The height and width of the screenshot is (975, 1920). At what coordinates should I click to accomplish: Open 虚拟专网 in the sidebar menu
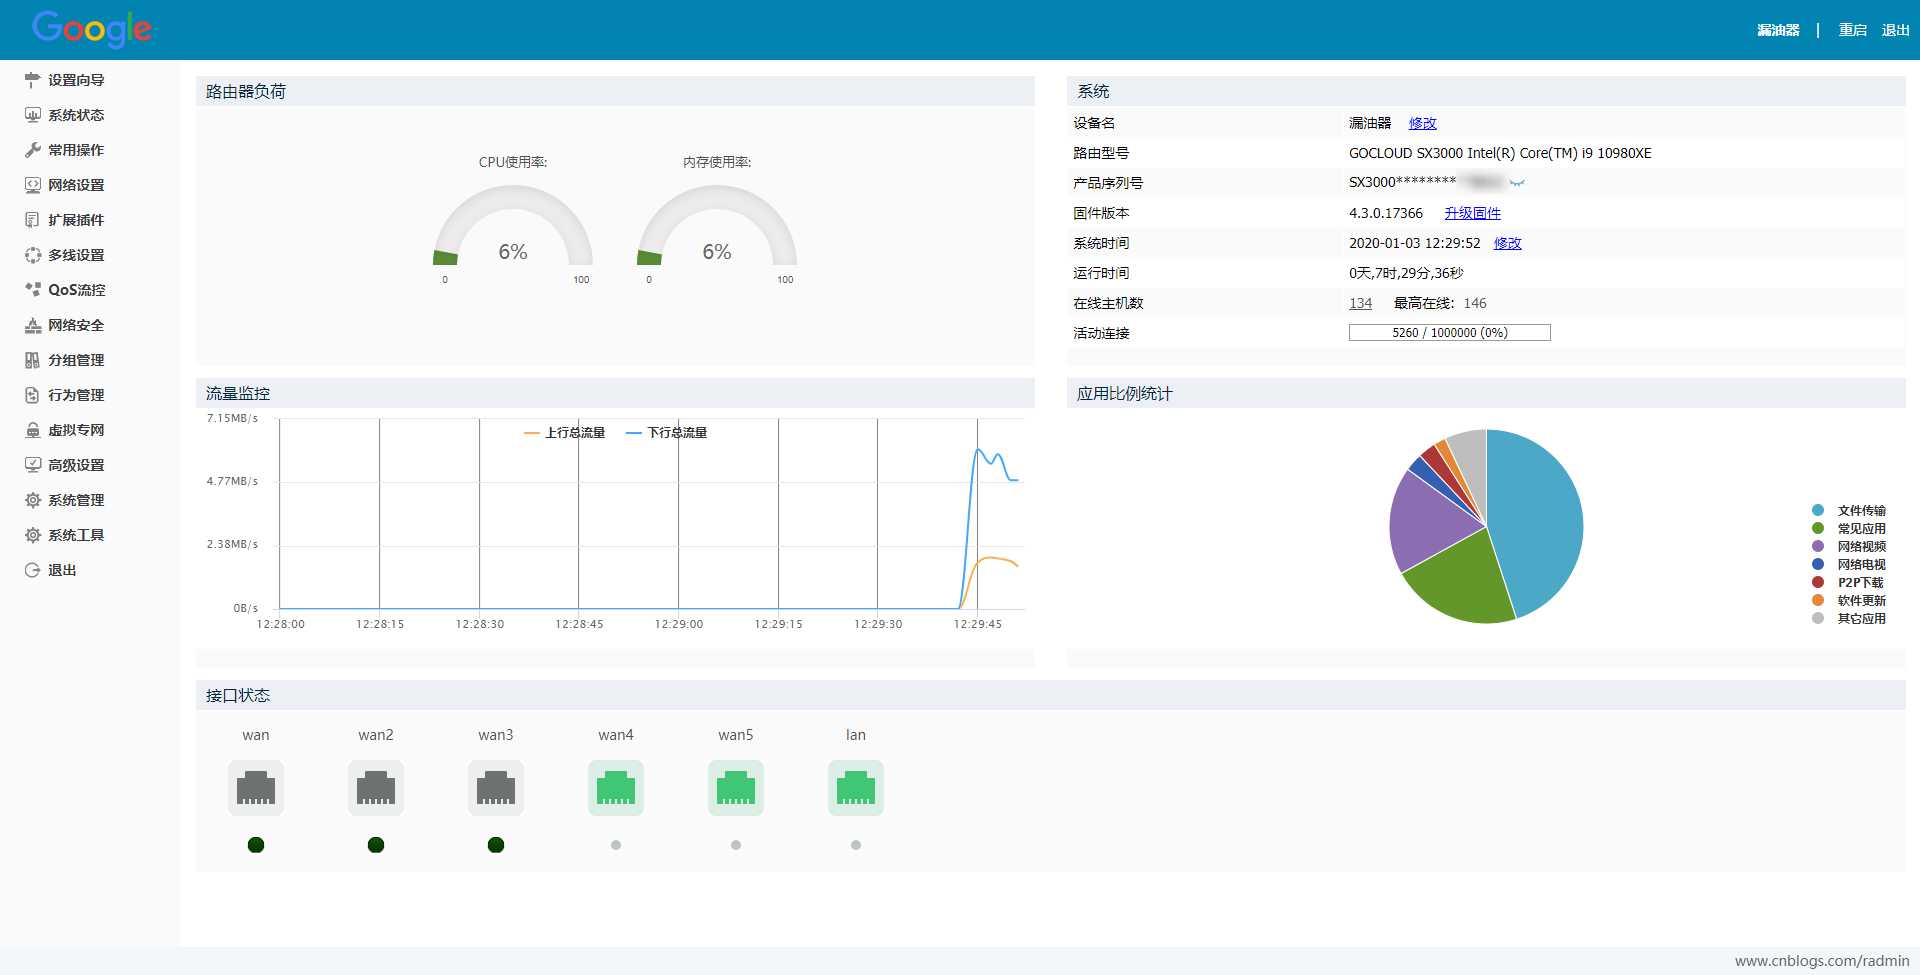click(76, 430)
